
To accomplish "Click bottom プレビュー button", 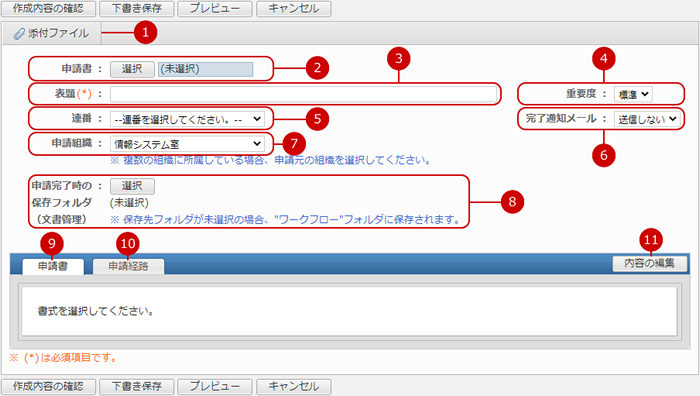I will click(215, 386).
